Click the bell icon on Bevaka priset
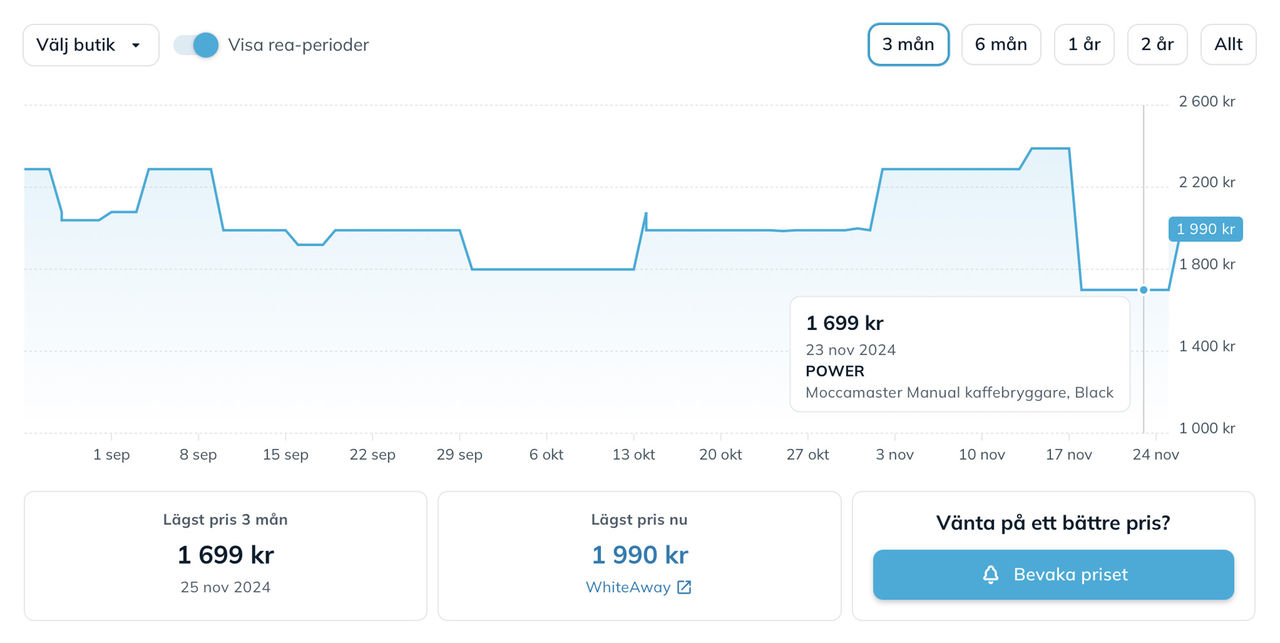 (x=991, y=575)
